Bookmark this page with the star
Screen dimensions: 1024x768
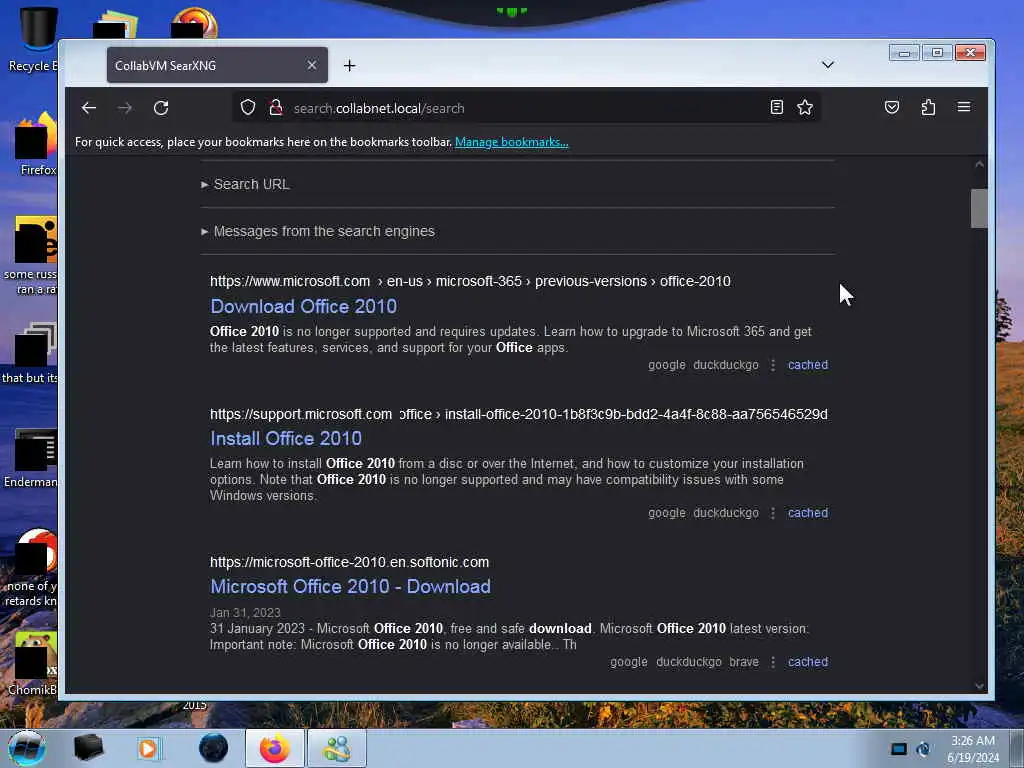point(805,107)
